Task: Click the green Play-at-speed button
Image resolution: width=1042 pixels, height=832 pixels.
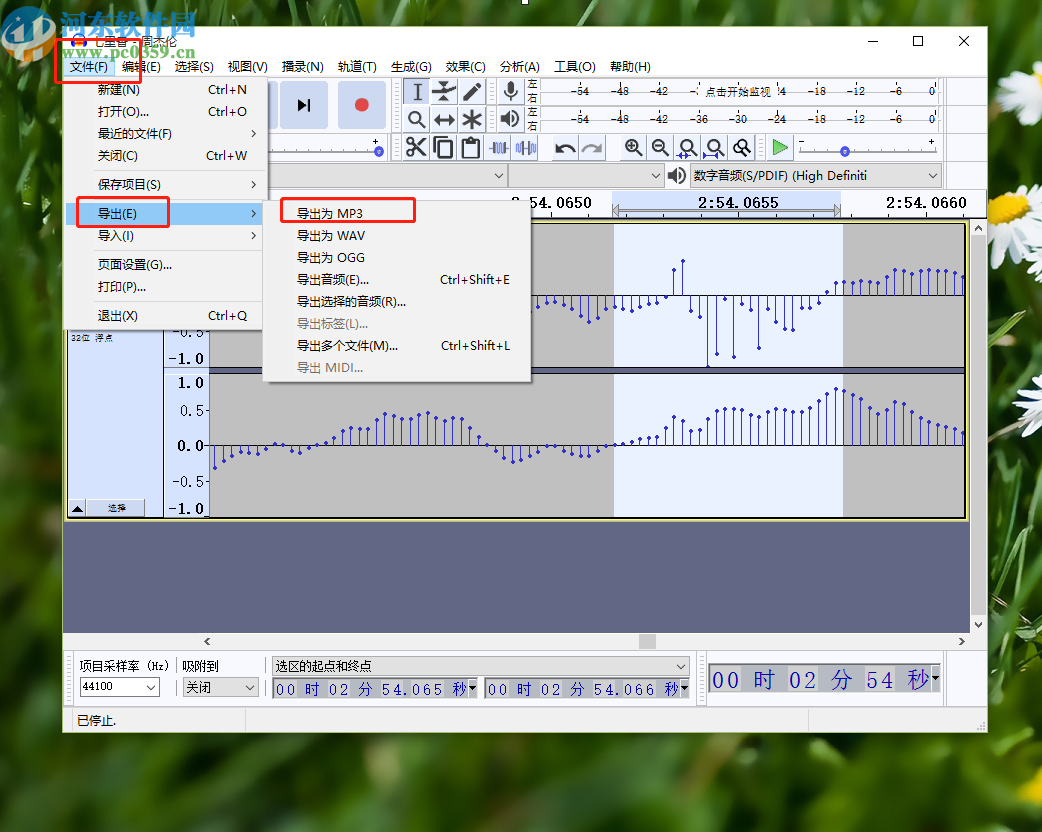Action: (x=780, y=148)
